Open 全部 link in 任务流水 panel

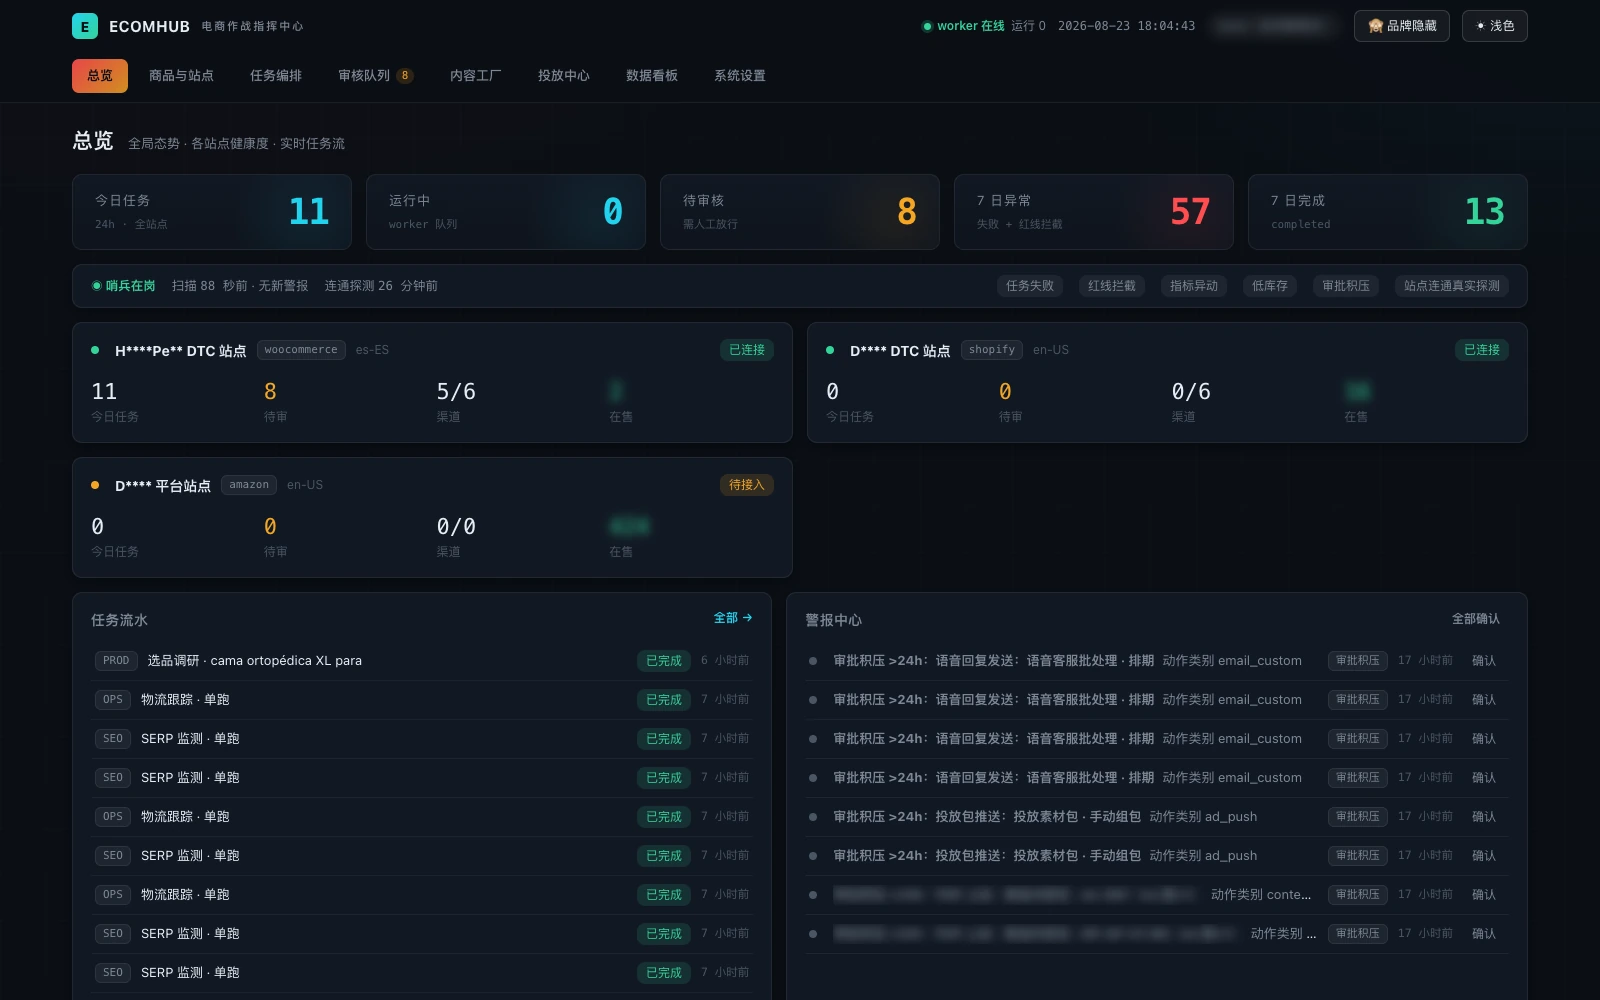click(733, 618)
